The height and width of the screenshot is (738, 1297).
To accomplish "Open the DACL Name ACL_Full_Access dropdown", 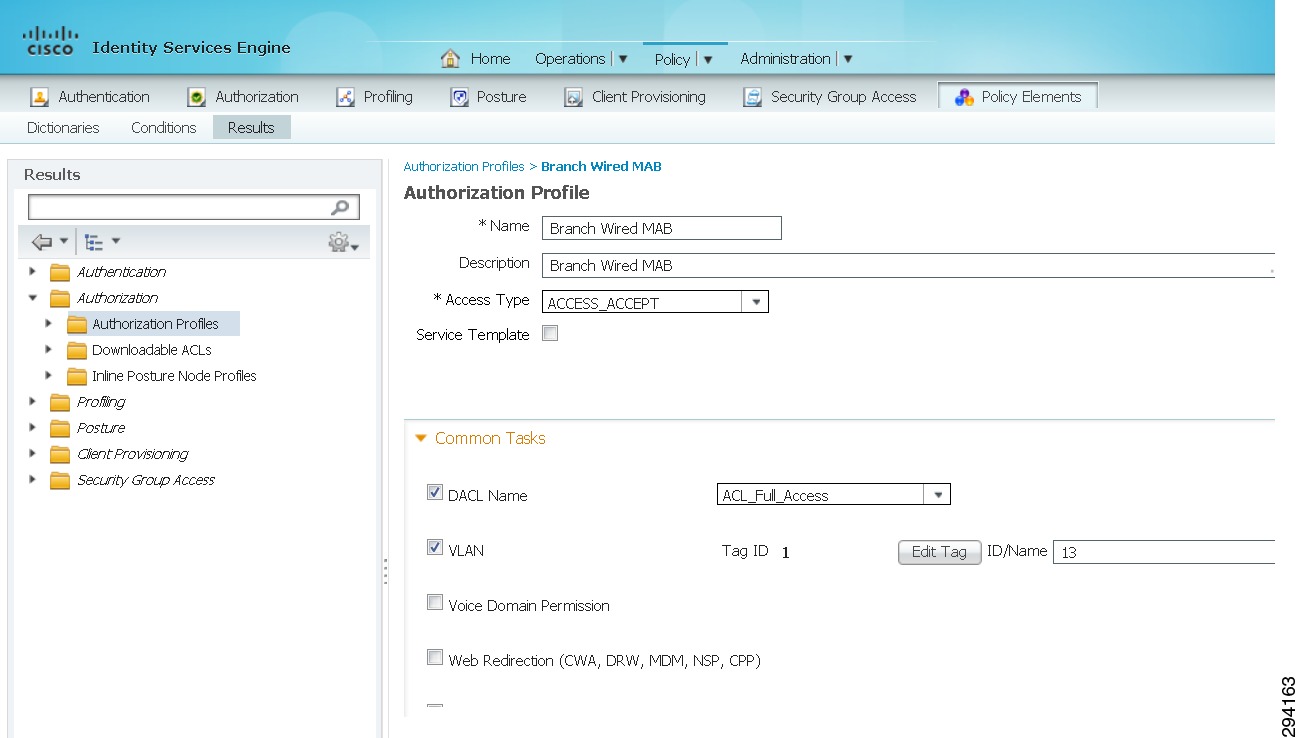I will [x=937, y=494].
